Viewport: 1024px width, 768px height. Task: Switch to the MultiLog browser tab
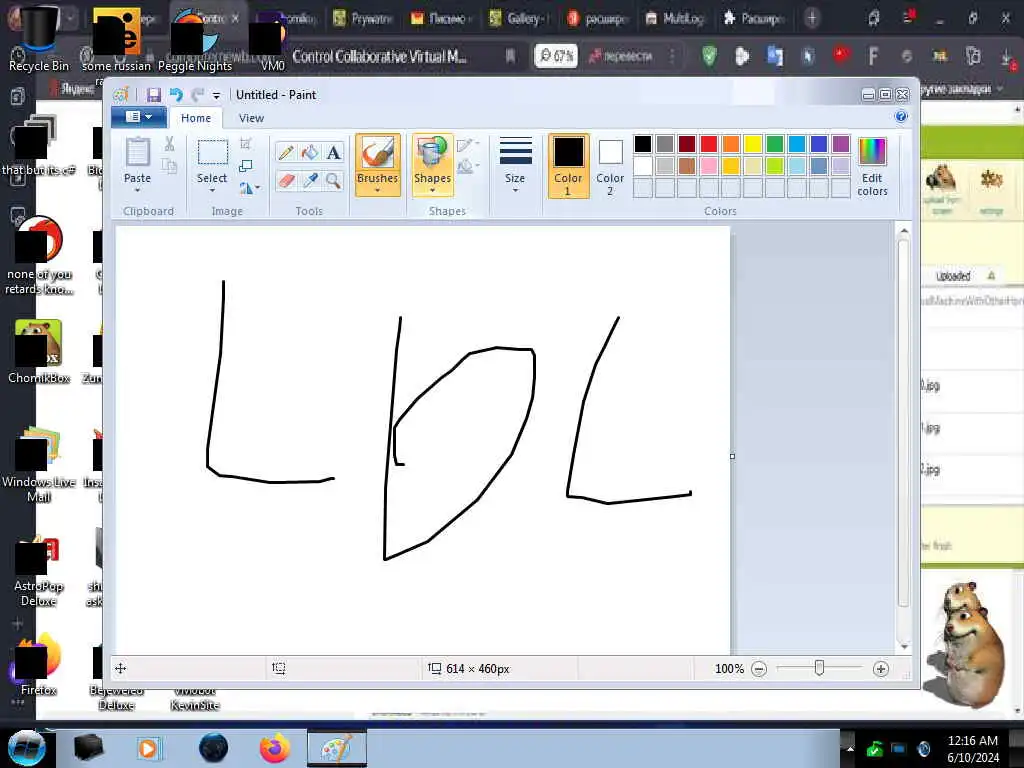(675, 18)
